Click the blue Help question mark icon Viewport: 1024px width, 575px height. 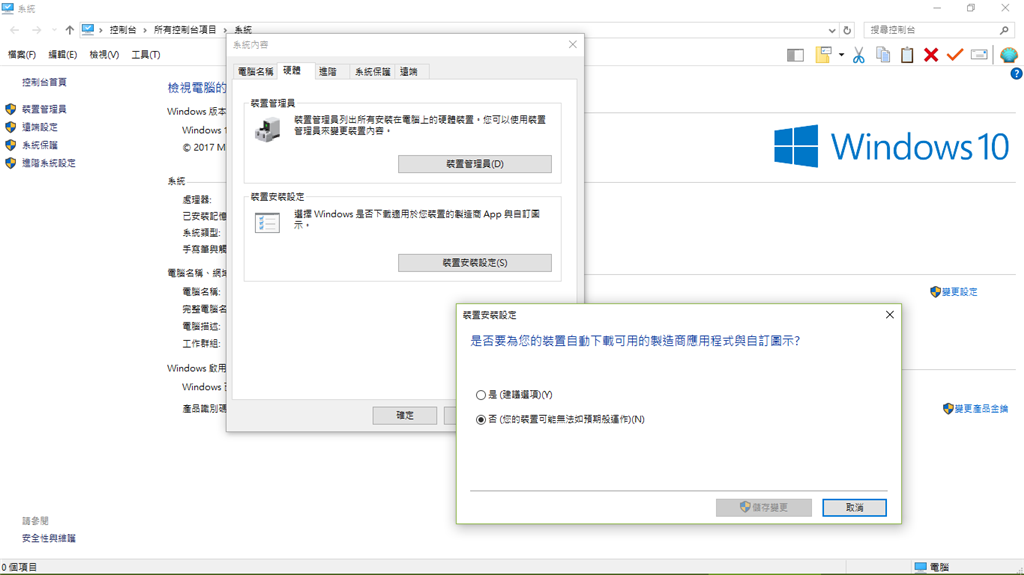[x=1016, y=74]
